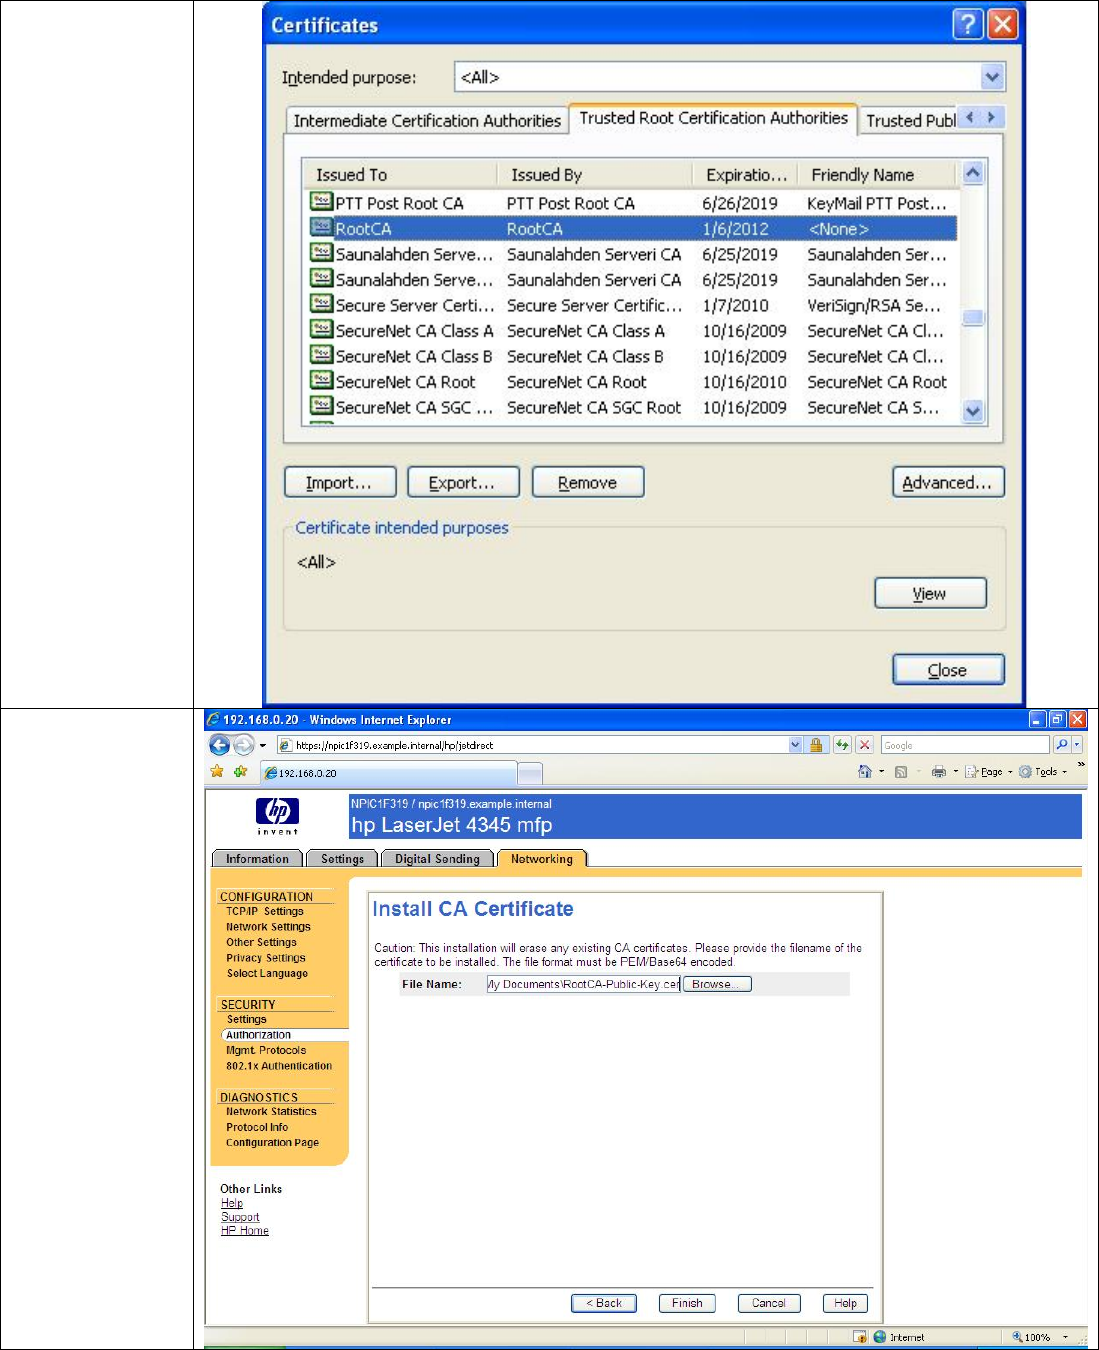The image size is (1099, 1350).
Task: Select the Networking tab
Action: (x=542, y=859)
